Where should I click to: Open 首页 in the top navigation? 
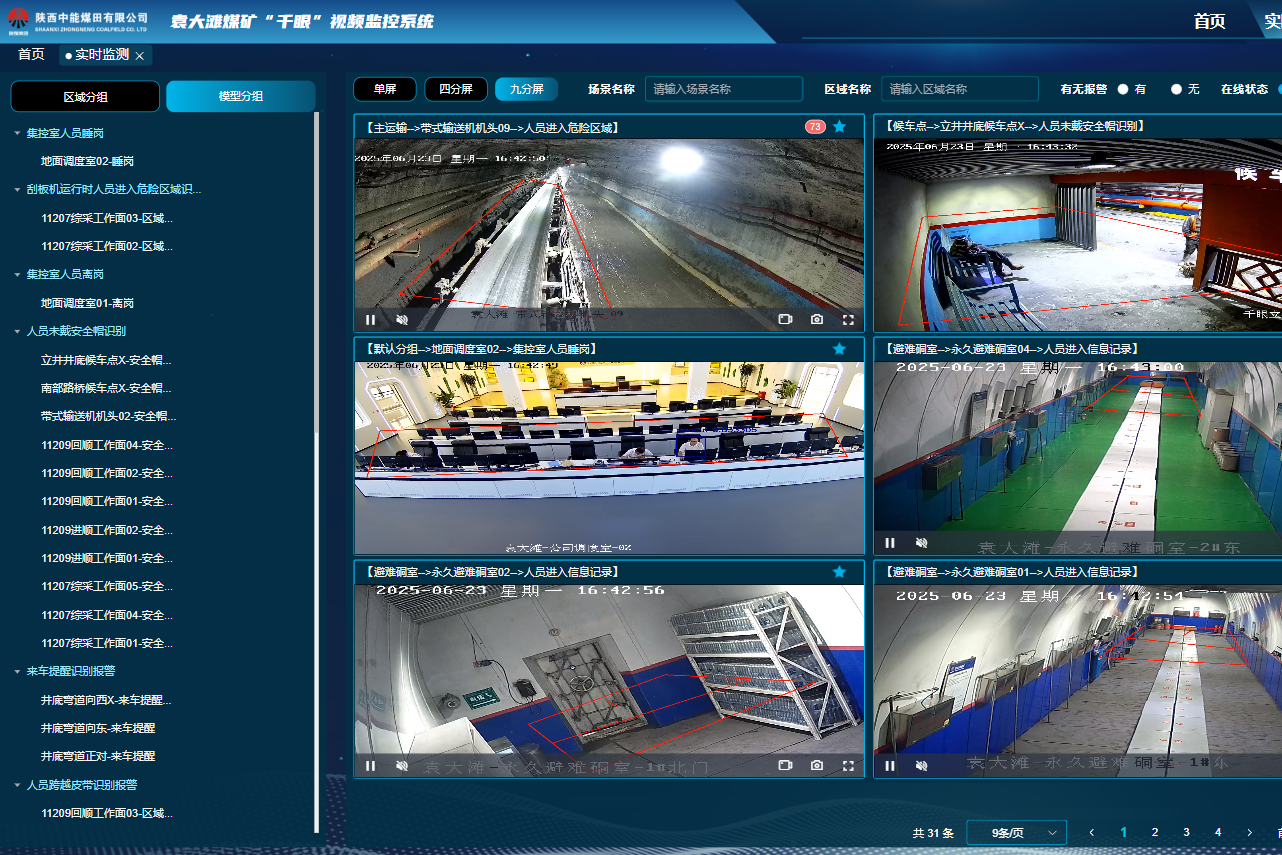[x=1209, y=21]
